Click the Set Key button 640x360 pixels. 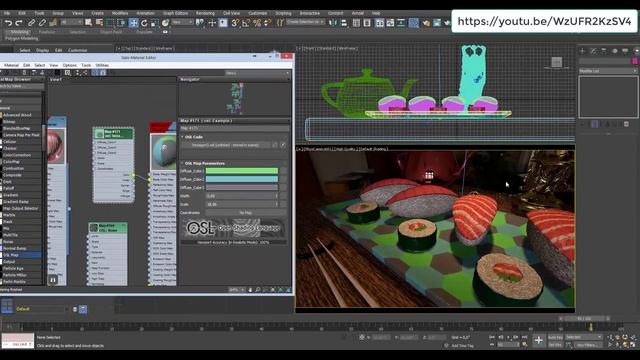pos(556,345)
